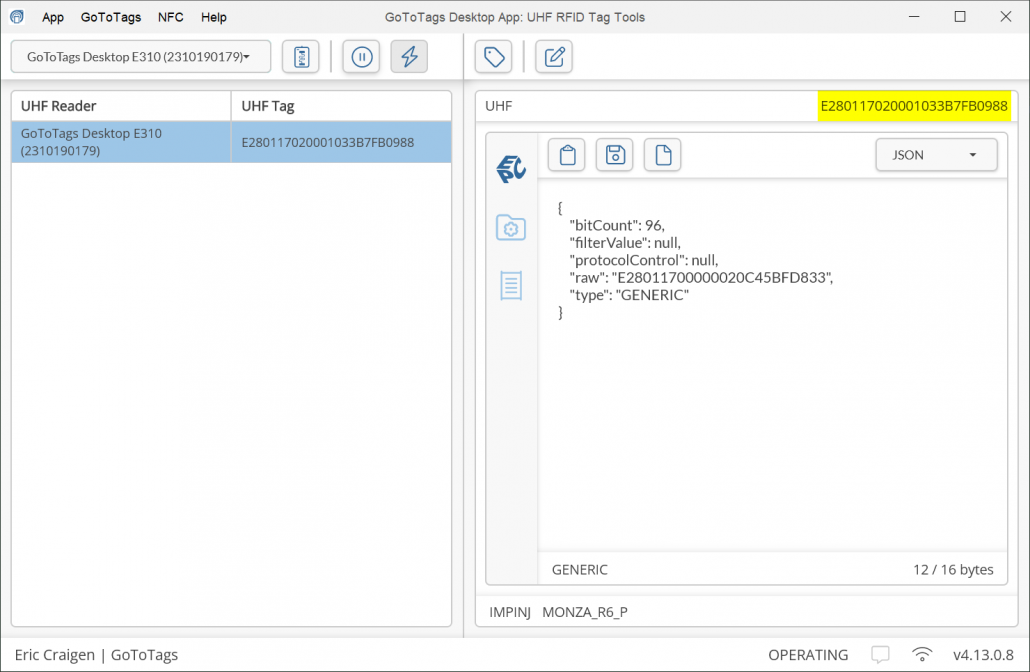Select the GoToTags Desktop E310 reader row
The height and width of the screenshot is (672, 1030).
121,142
